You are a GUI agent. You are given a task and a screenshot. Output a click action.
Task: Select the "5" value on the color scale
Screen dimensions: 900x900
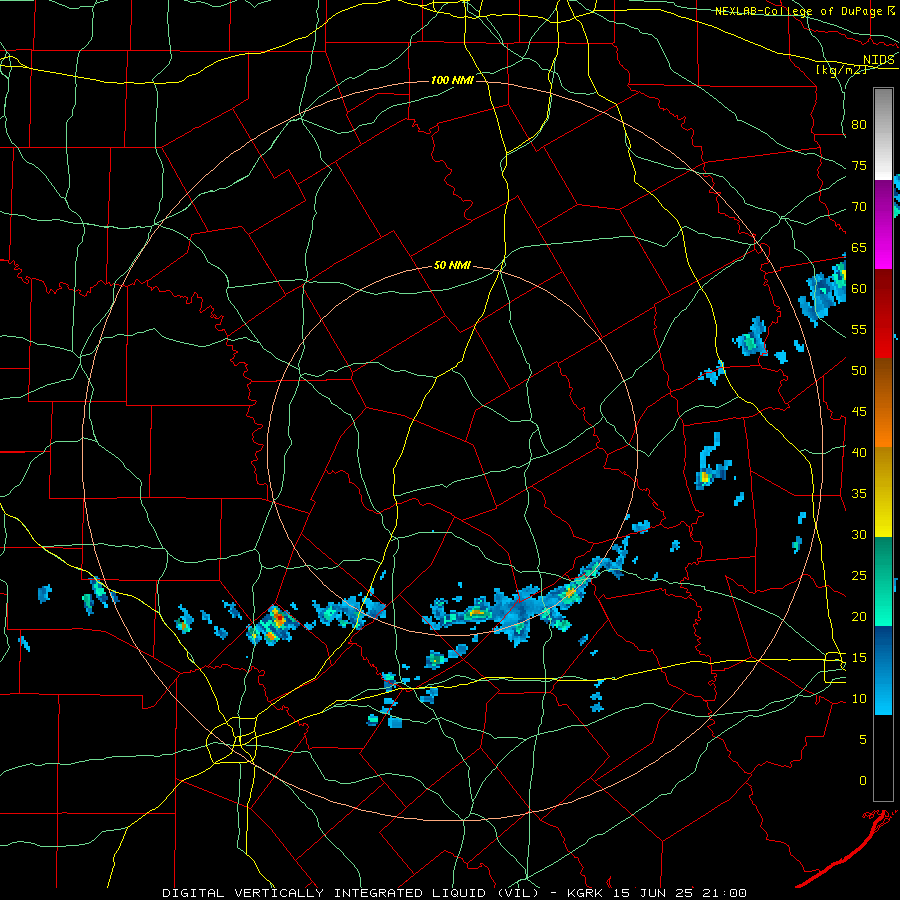[x=863, y=740]
